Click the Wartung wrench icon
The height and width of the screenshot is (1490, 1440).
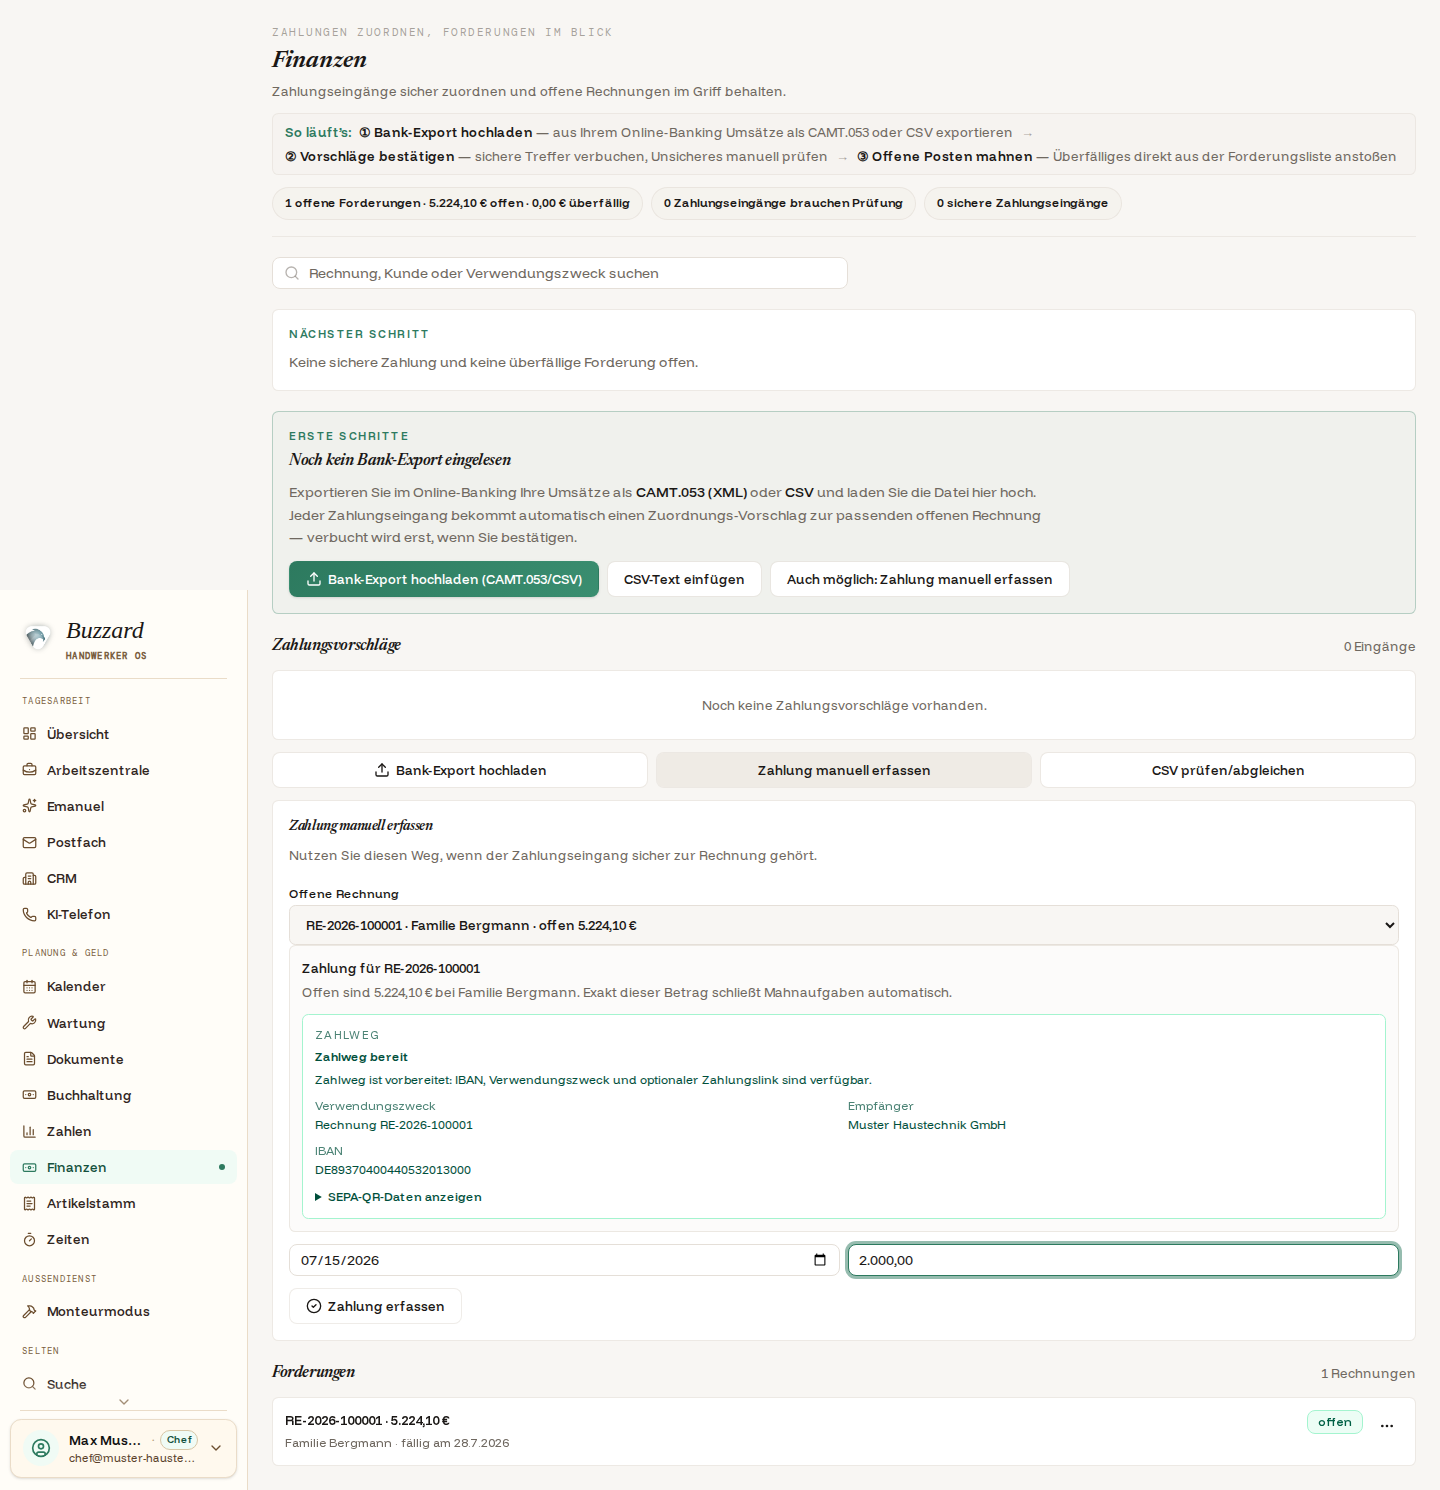coord(29,1023)
